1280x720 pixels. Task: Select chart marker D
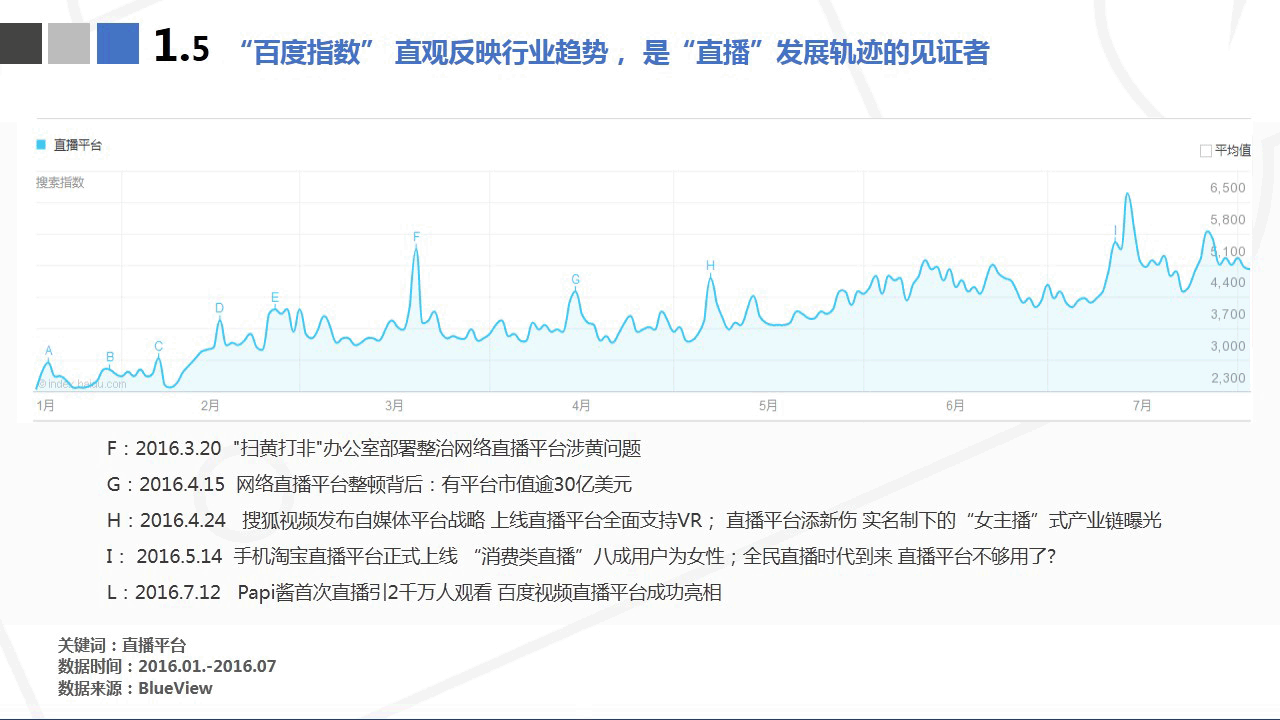[x=219, y=308]
